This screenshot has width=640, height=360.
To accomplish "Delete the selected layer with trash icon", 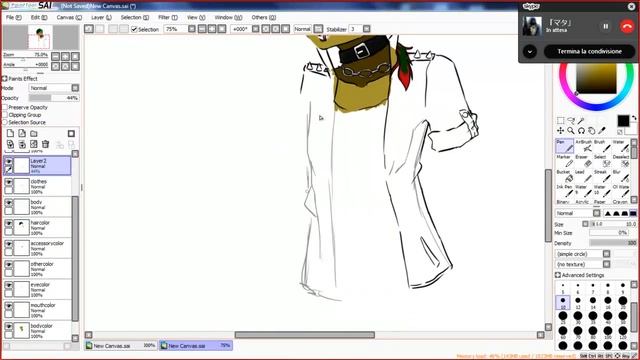I will 46,144.
